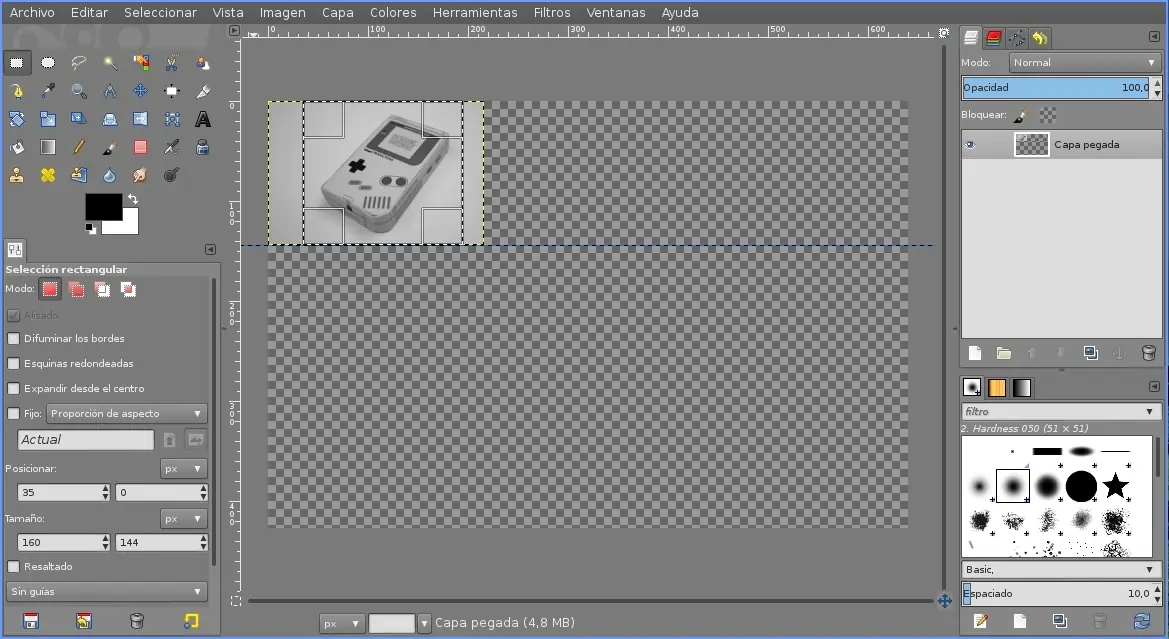Choose the Move tool
This screenshot has width=1169, height=639.
click(x=141, y=91)
